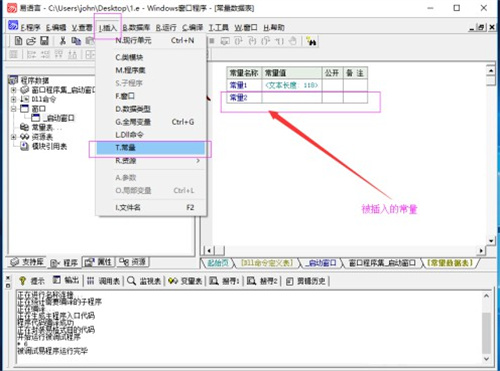The width and height of the screenshot is (500, 371).
Task: Click the hand breakpoint icon in debug toolbar
Action: [x=293, y=41]
